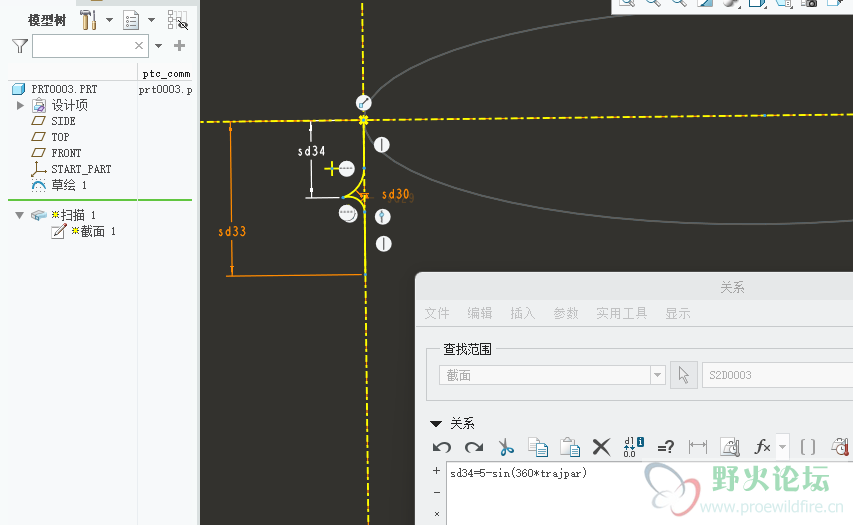Toggle the tree visibility eye icon
Image resolution: width=853 pixels, height=525 pixels.
(x=177, y=20)
